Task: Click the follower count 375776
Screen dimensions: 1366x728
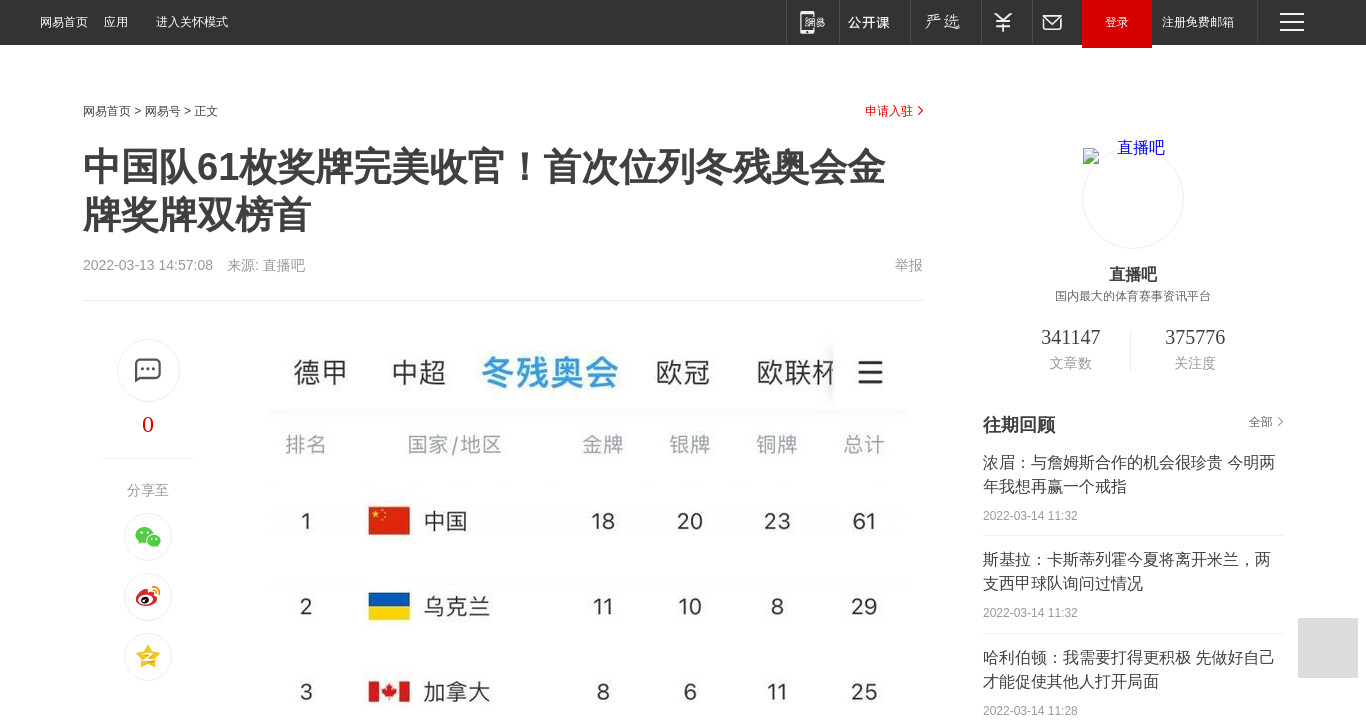Action: pyautogui.click(x=1195, y=337)
